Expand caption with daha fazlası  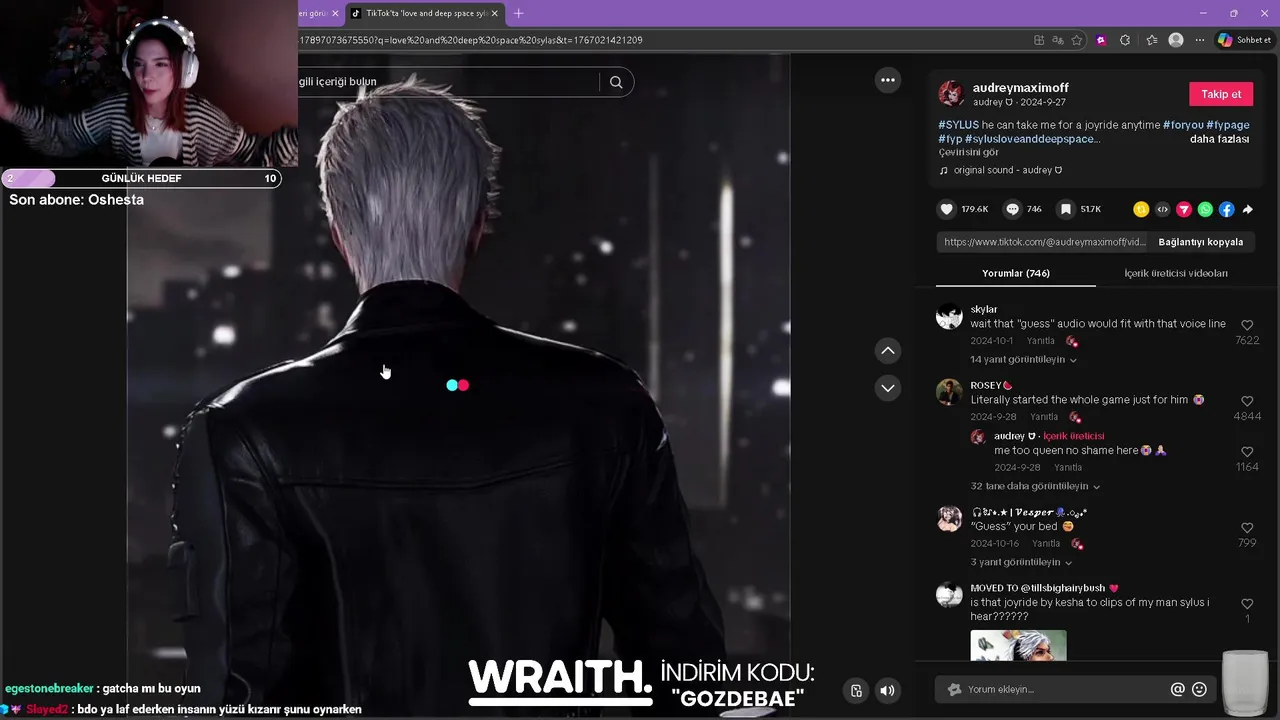coord(1219,139)
